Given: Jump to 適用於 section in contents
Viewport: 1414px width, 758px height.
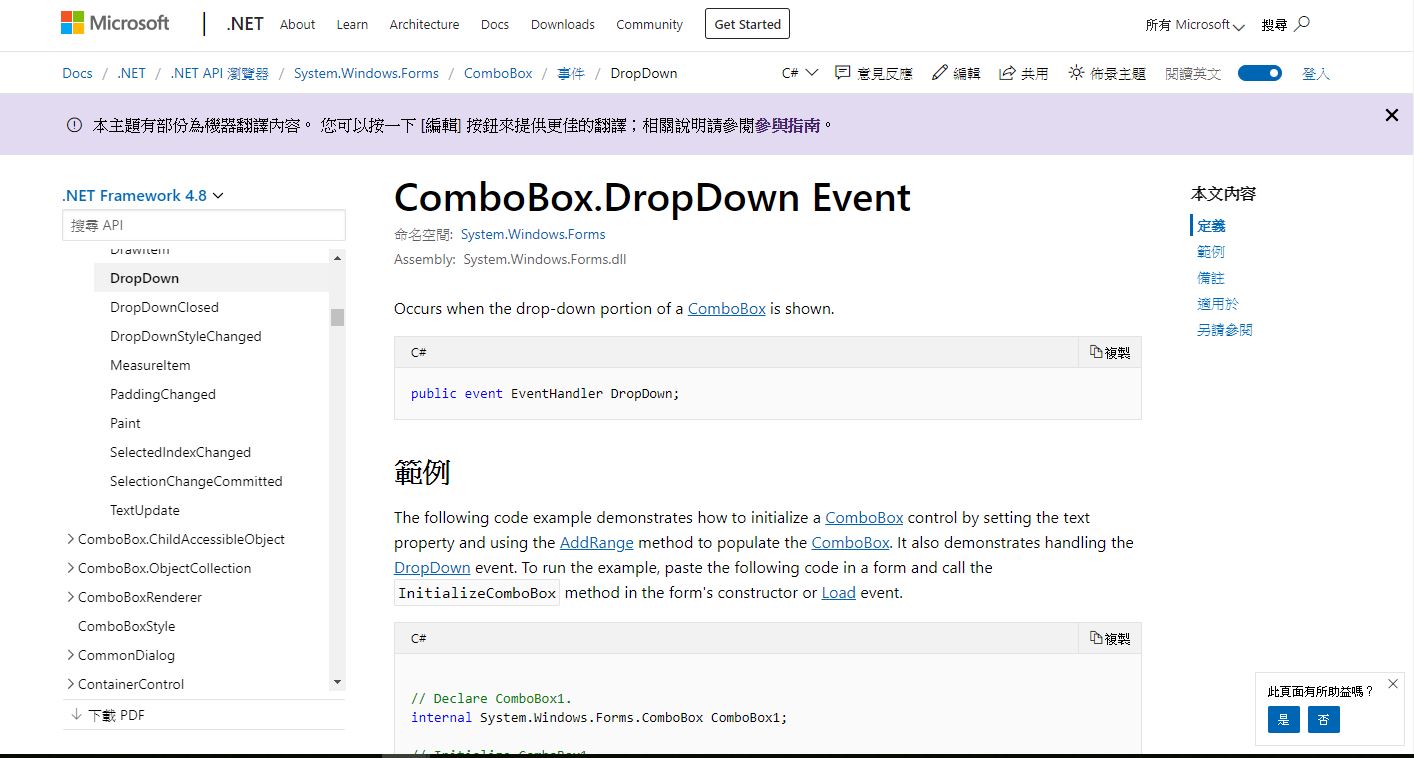Looking at the screenshot, I should (1218, 304).
